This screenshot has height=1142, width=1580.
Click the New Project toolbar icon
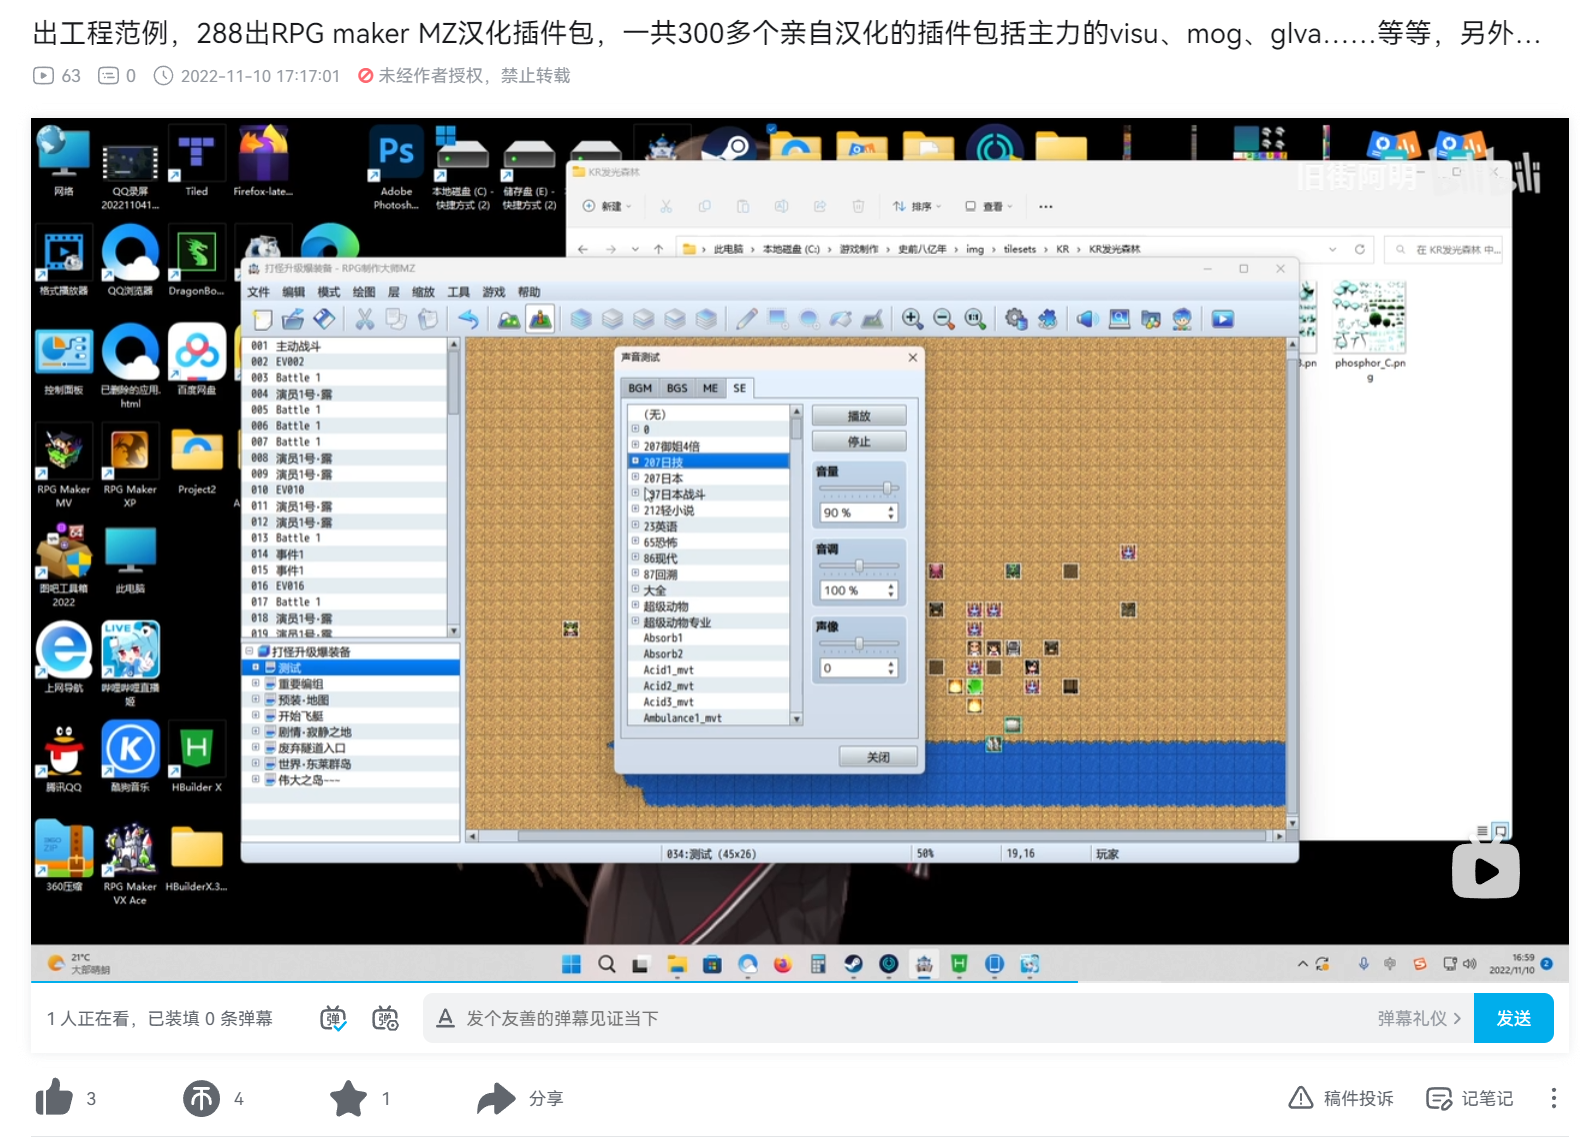pos(262,319)
